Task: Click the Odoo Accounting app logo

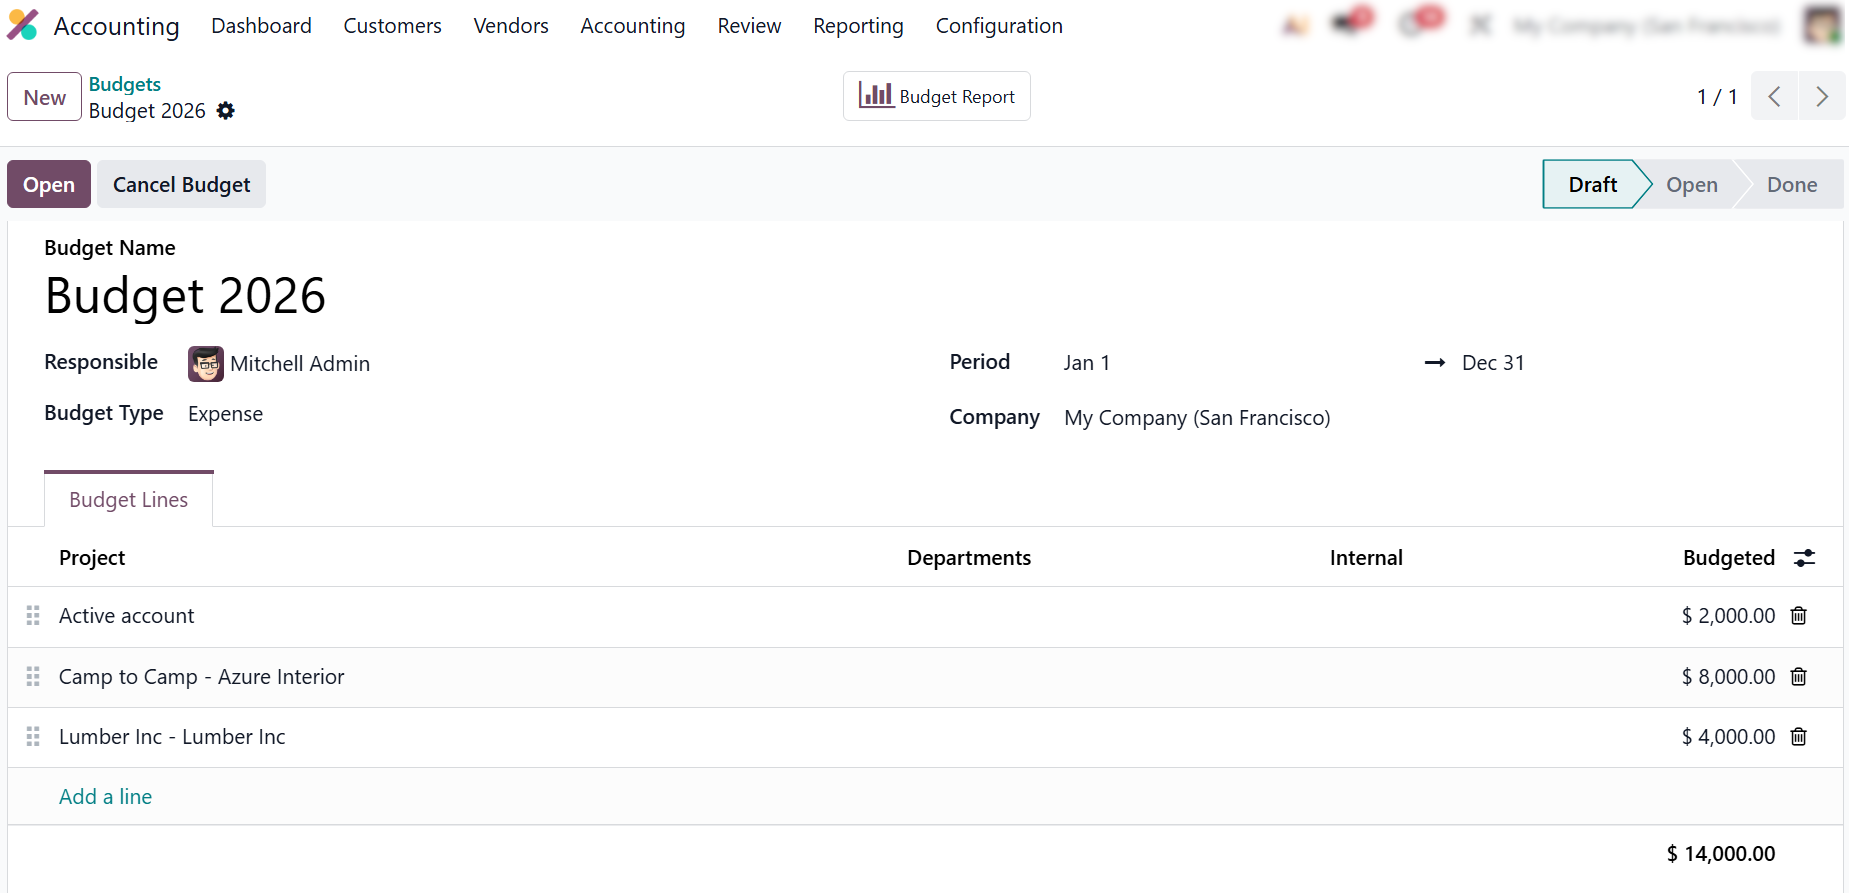Action: tap(22, 25)
